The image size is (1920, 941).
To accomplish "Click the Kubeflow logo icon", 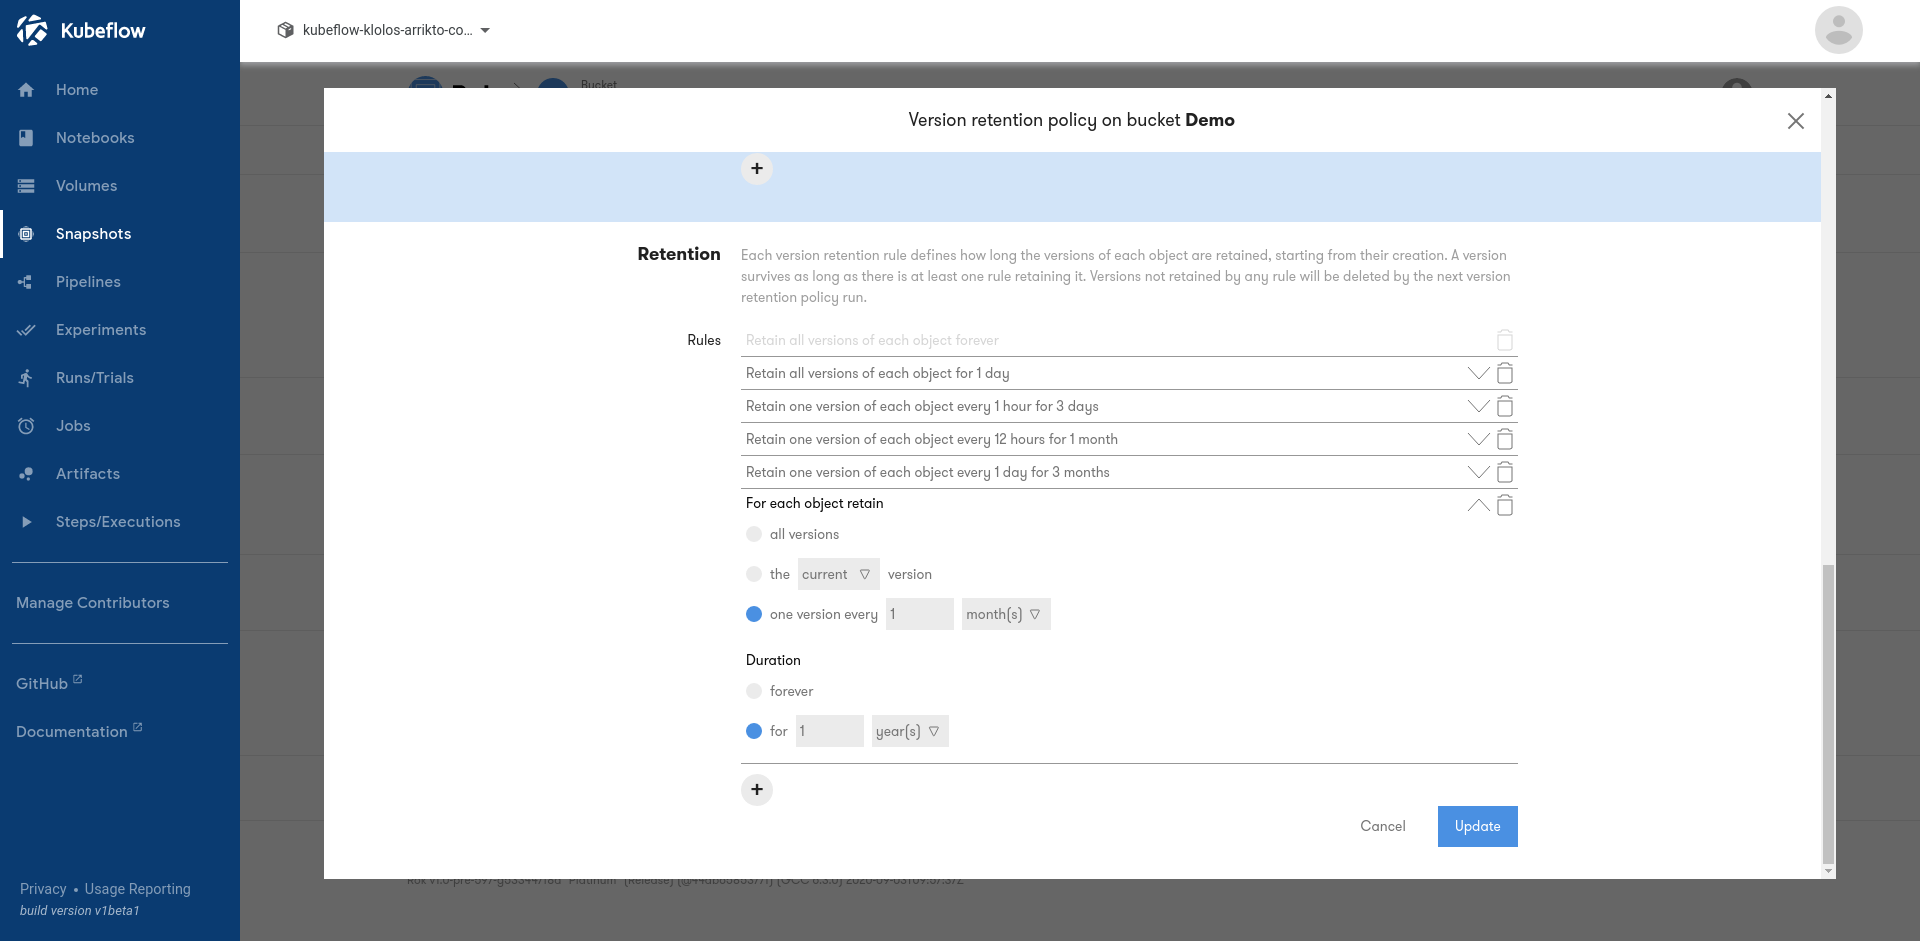I will click(32, 30).
